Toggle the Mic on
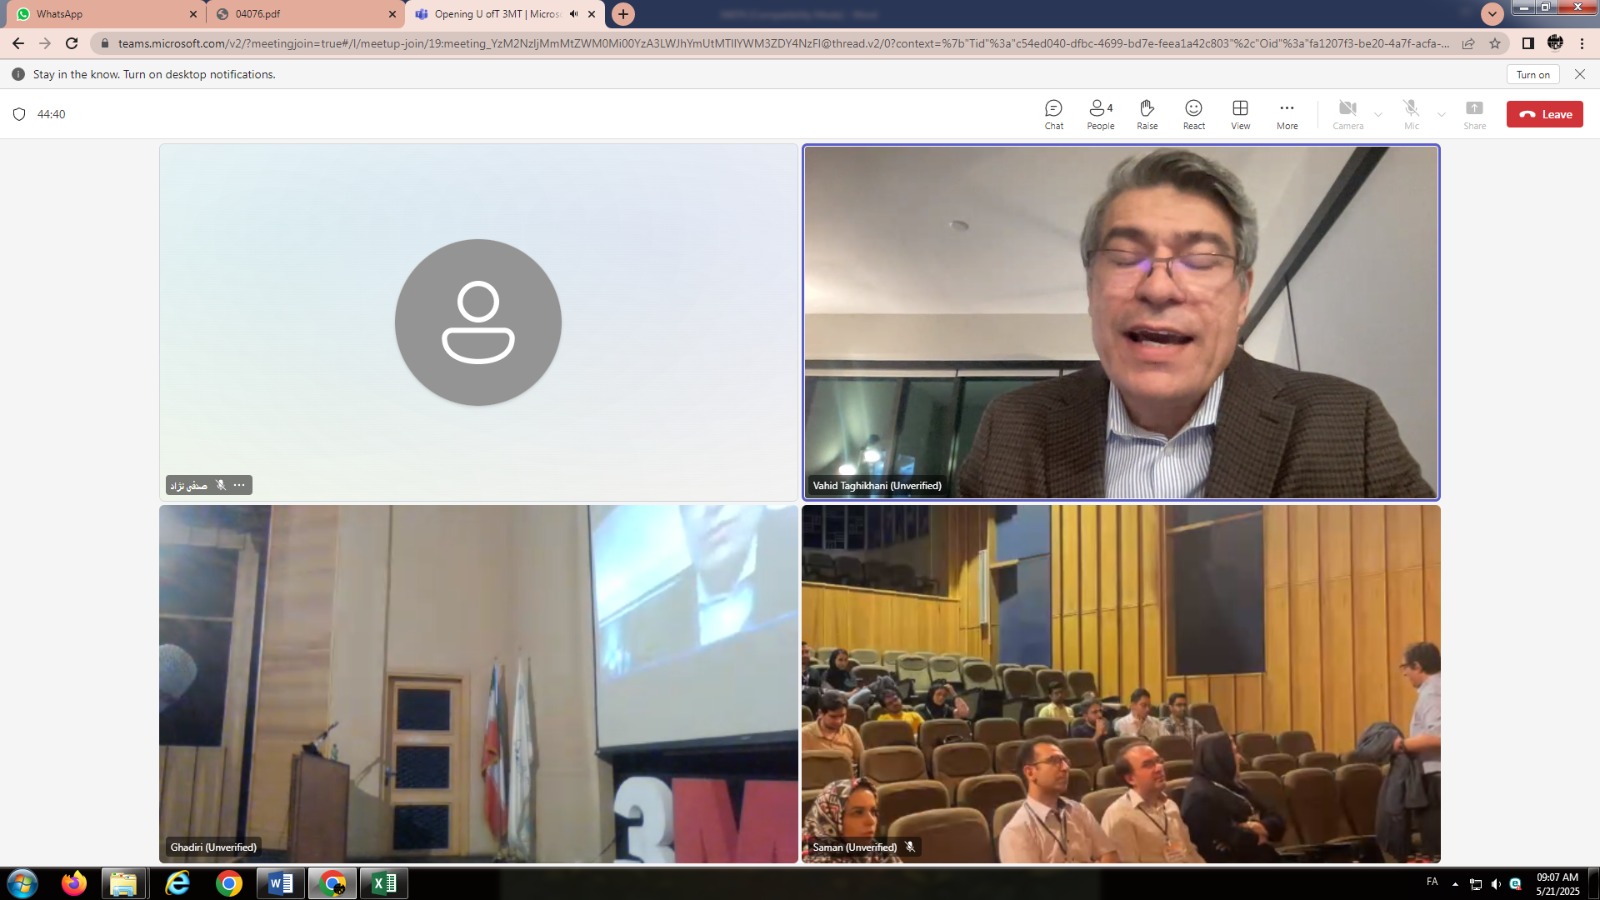 coord(1411,114)
